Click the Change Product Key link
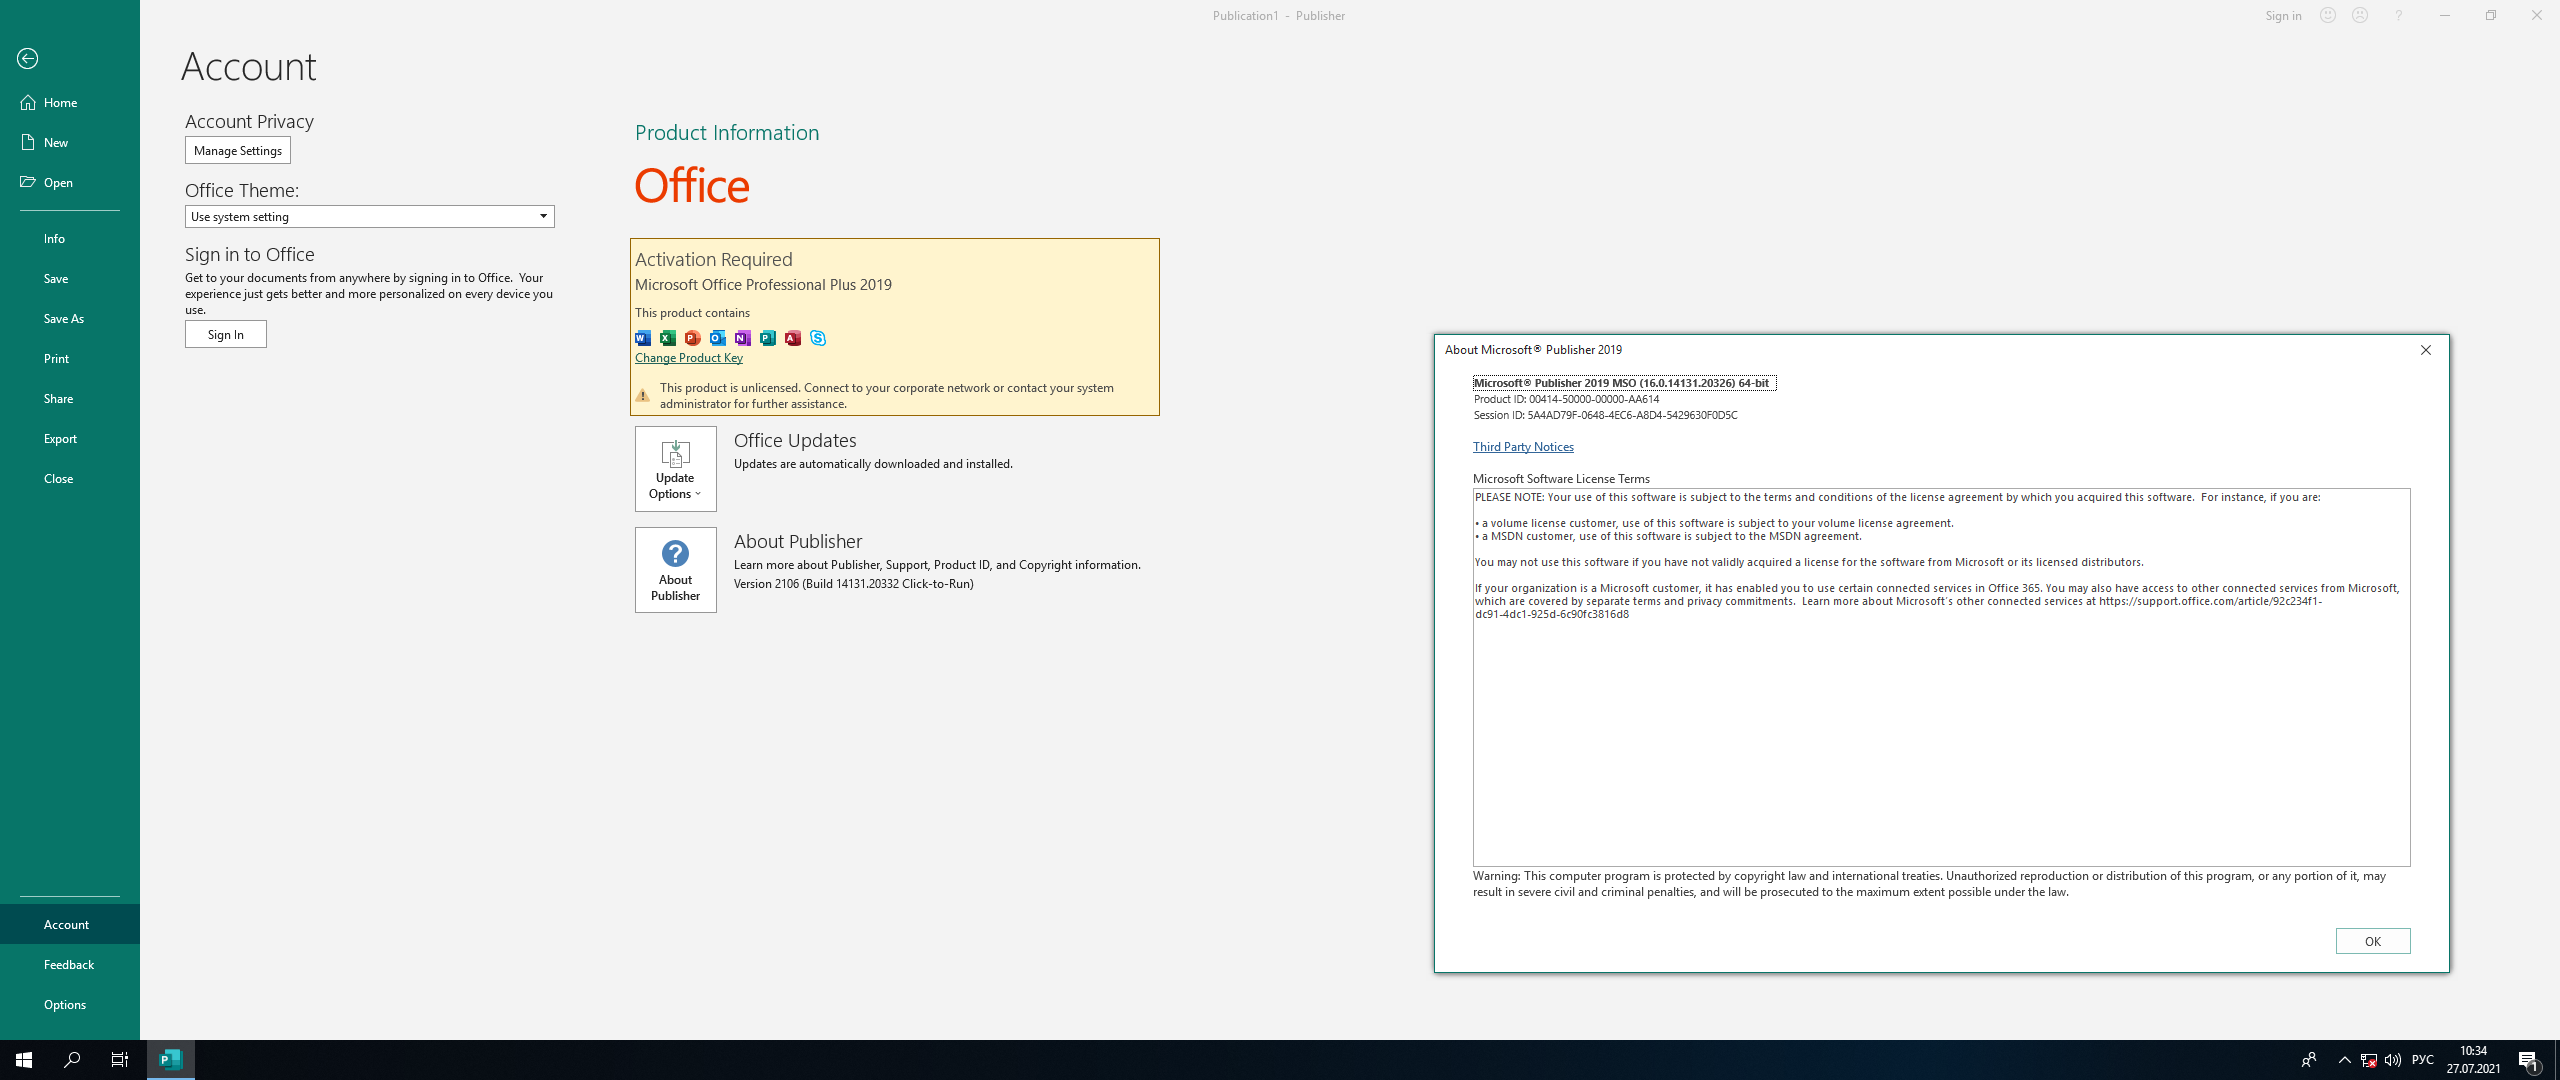 tap(688, 358)
